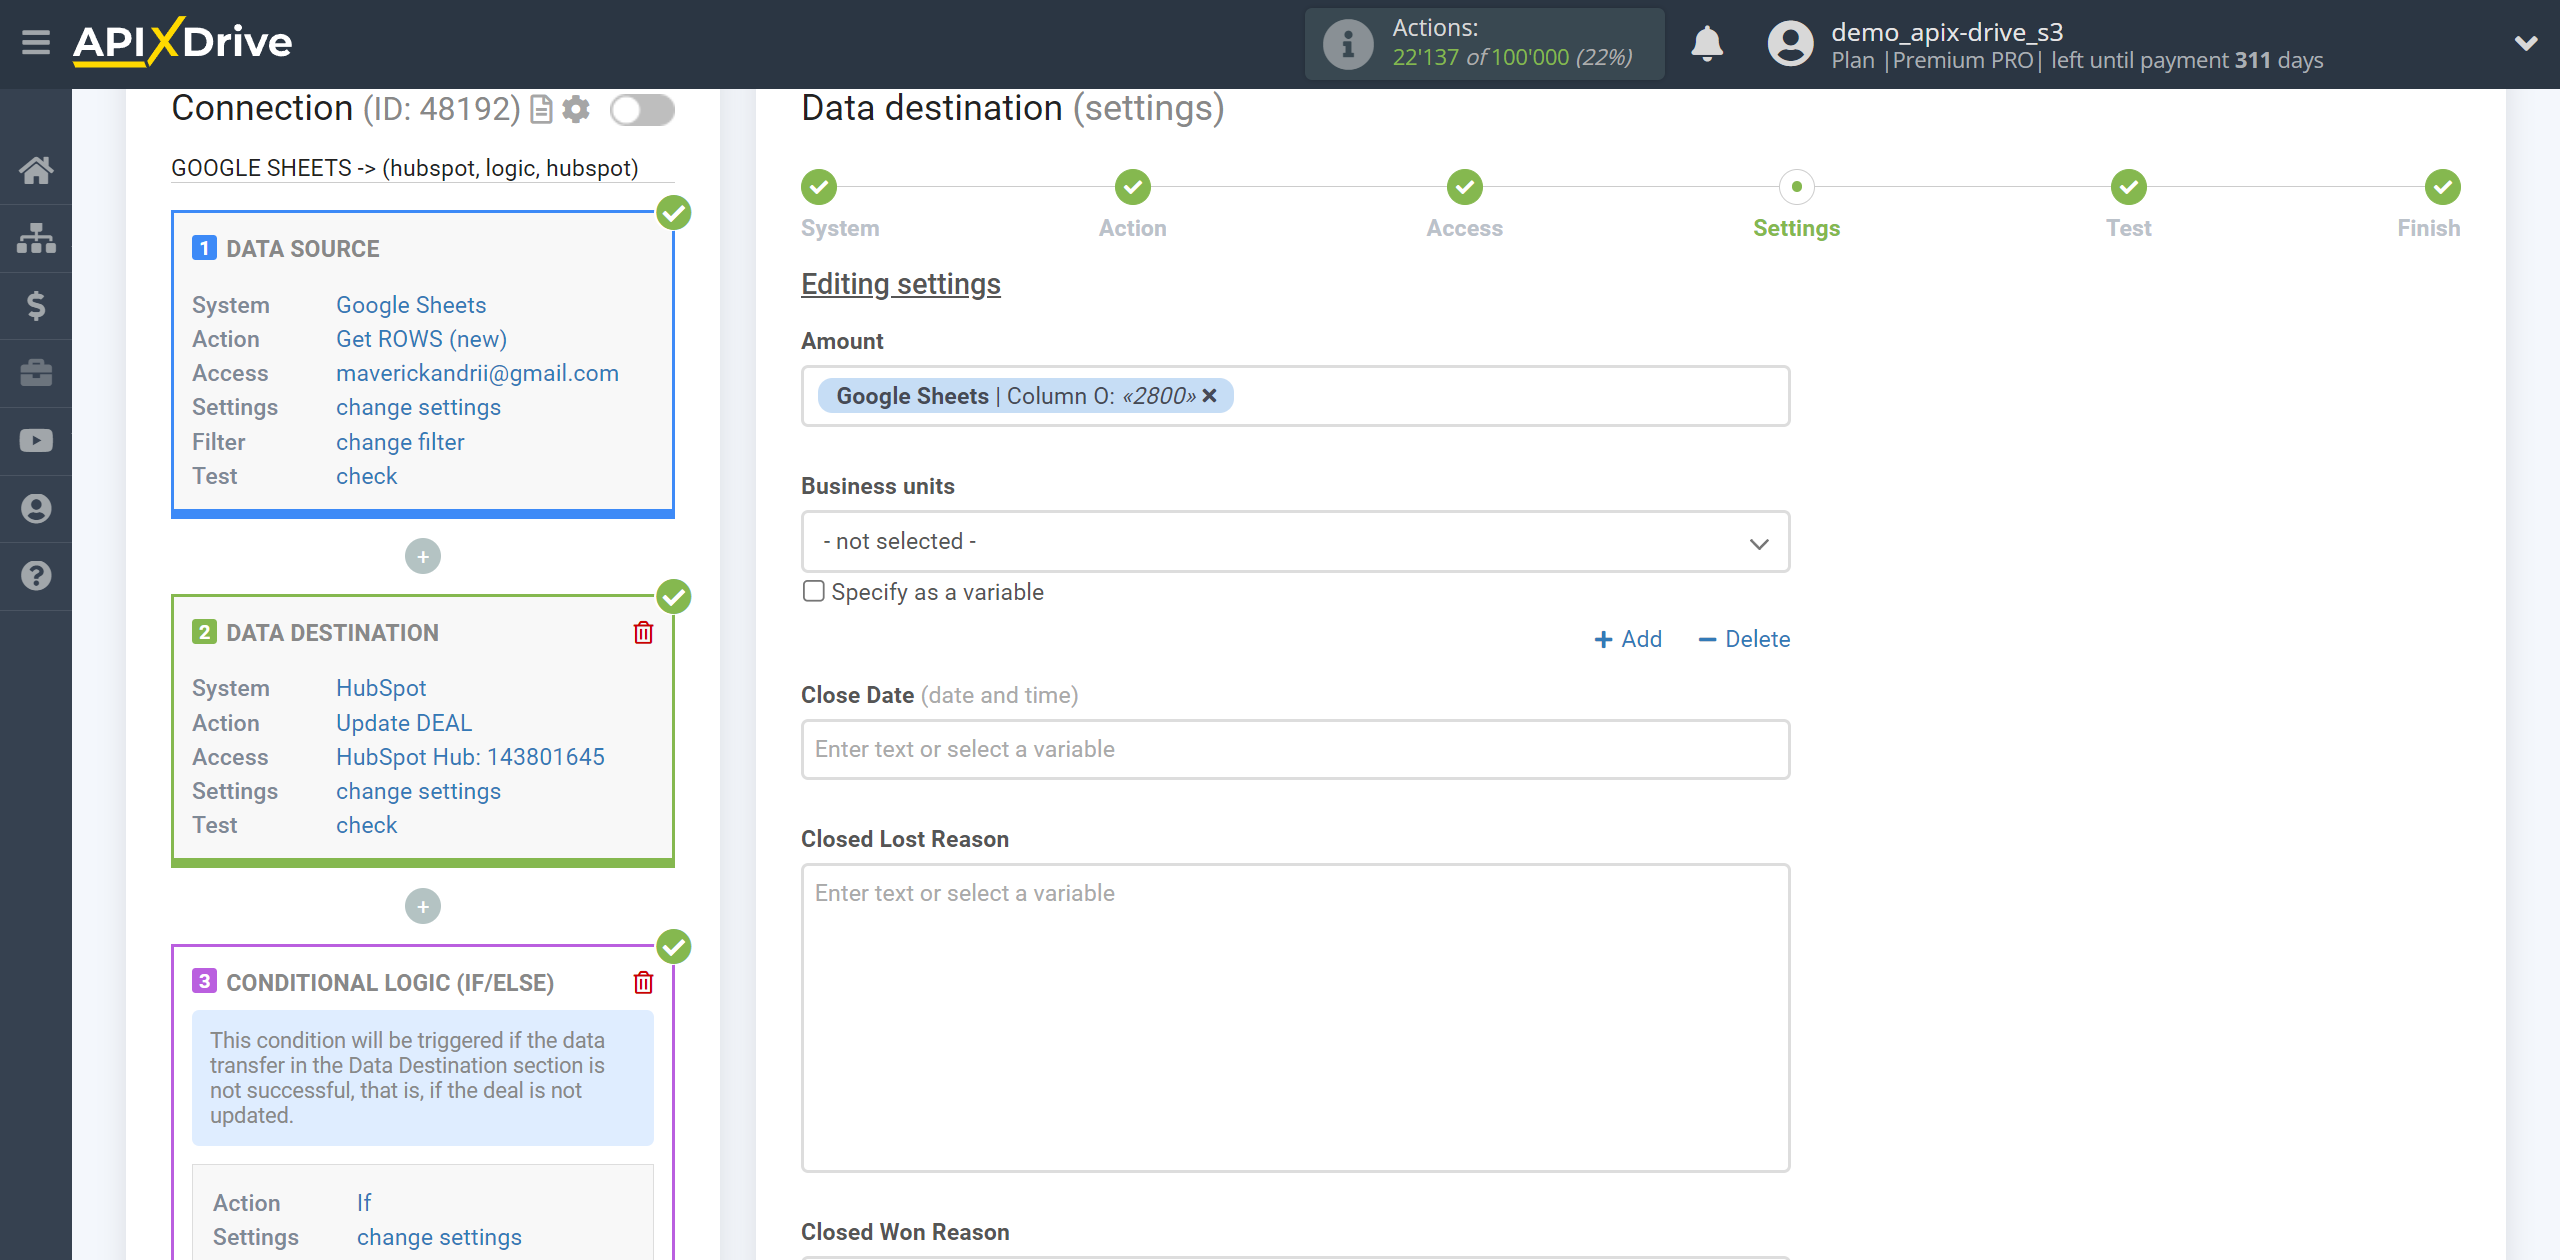
Task: Go to the Action step
Action: click(1133, 187)
